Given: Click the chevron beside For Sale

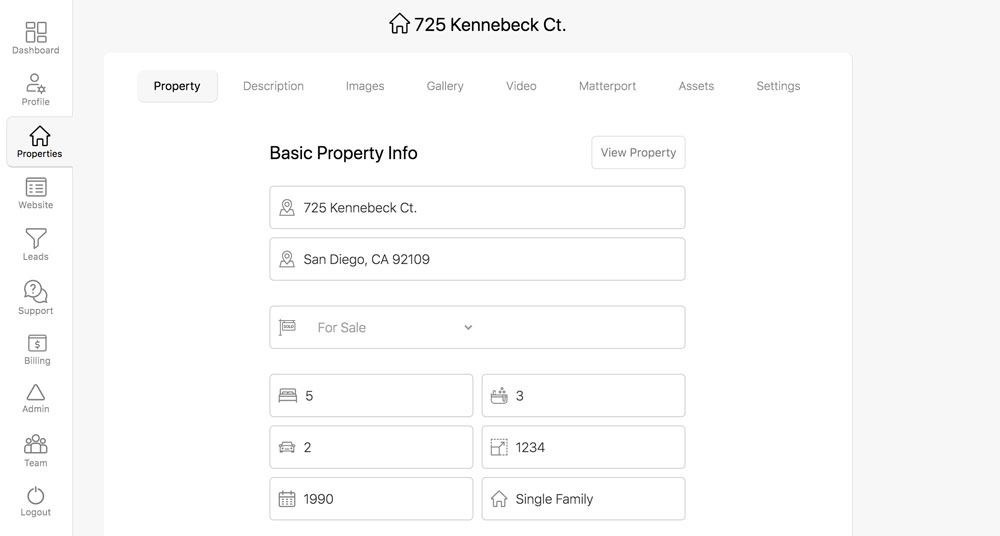Looking at the screenshot, I should click(468, 327).
